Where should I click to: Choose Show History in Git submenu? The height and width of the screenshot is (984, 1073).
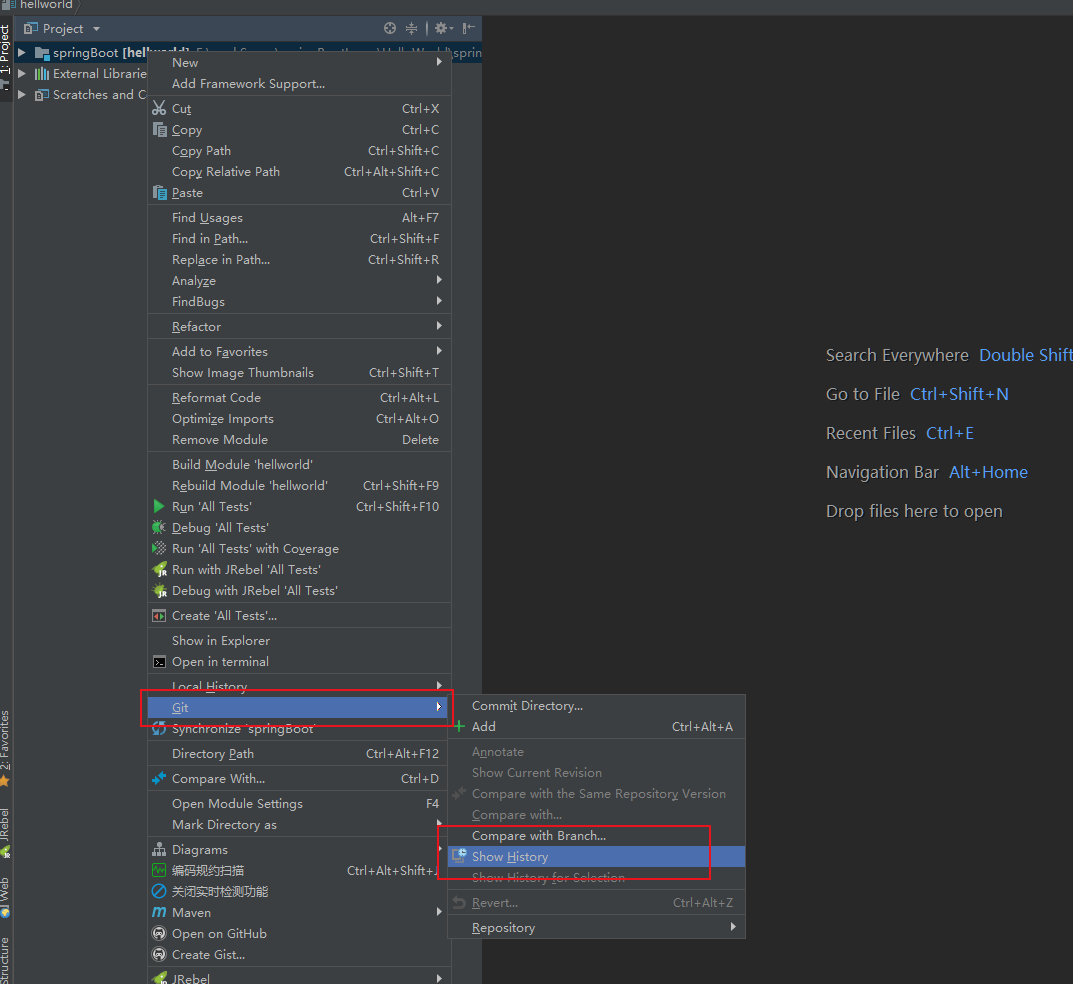(x=596, y=856)
